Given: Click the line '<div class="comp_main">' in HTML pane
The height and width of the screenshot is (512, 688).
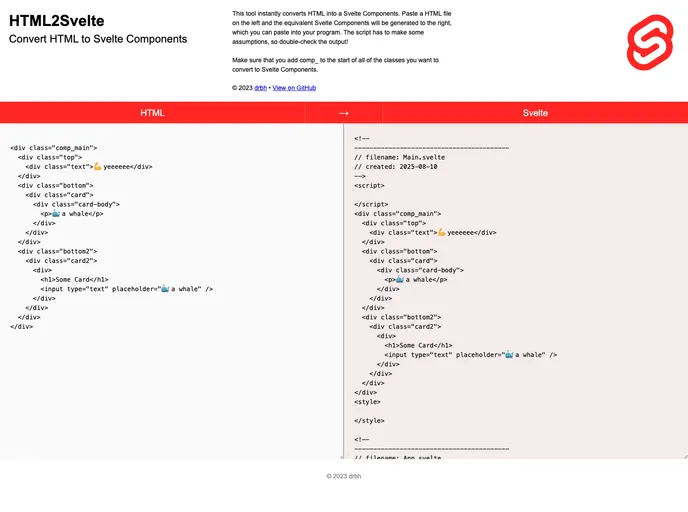Looking at the screenshot, I should click(54, 148).
